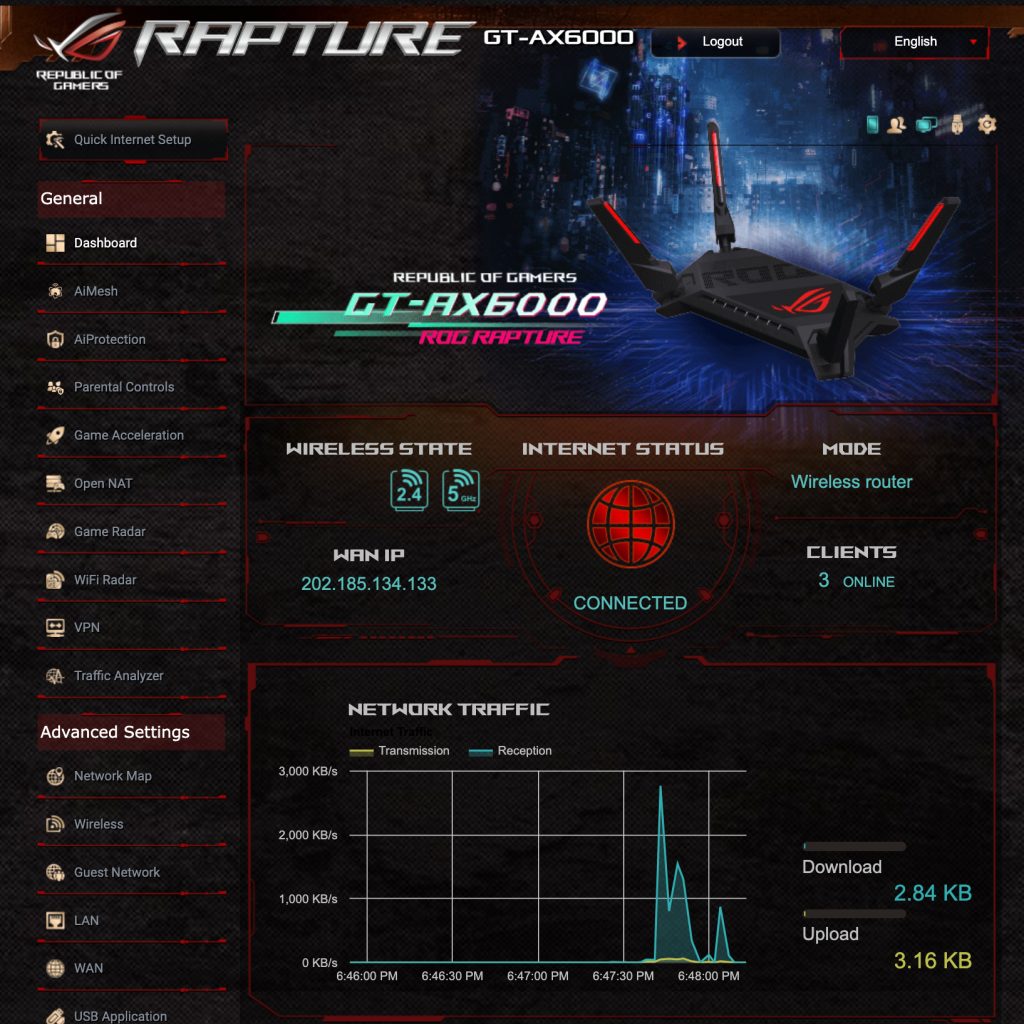Click the WAN sidebar globe icon
The image size is (1024, 1024).
click(56, 968)
